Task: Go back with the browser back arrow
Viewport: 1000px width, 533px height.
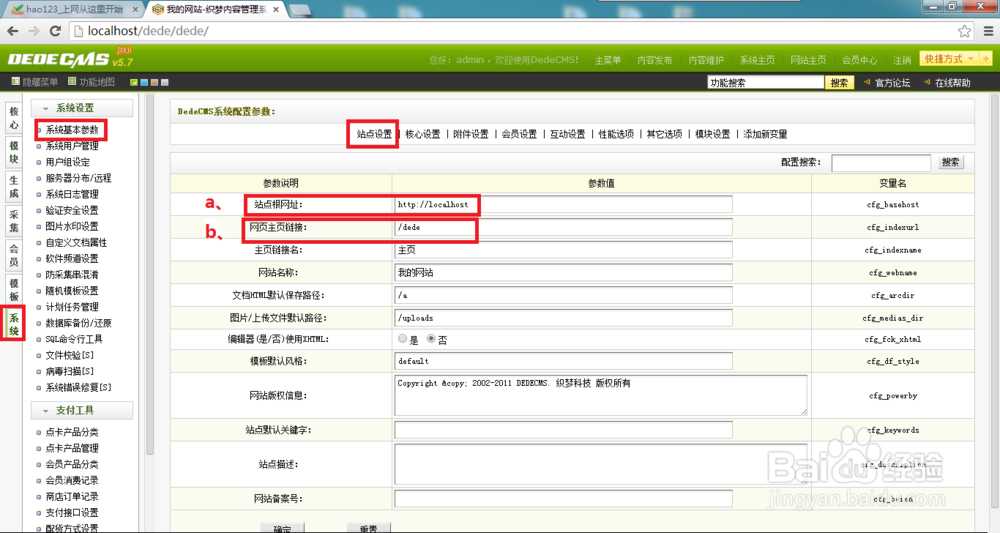Action: pos(13,31)
